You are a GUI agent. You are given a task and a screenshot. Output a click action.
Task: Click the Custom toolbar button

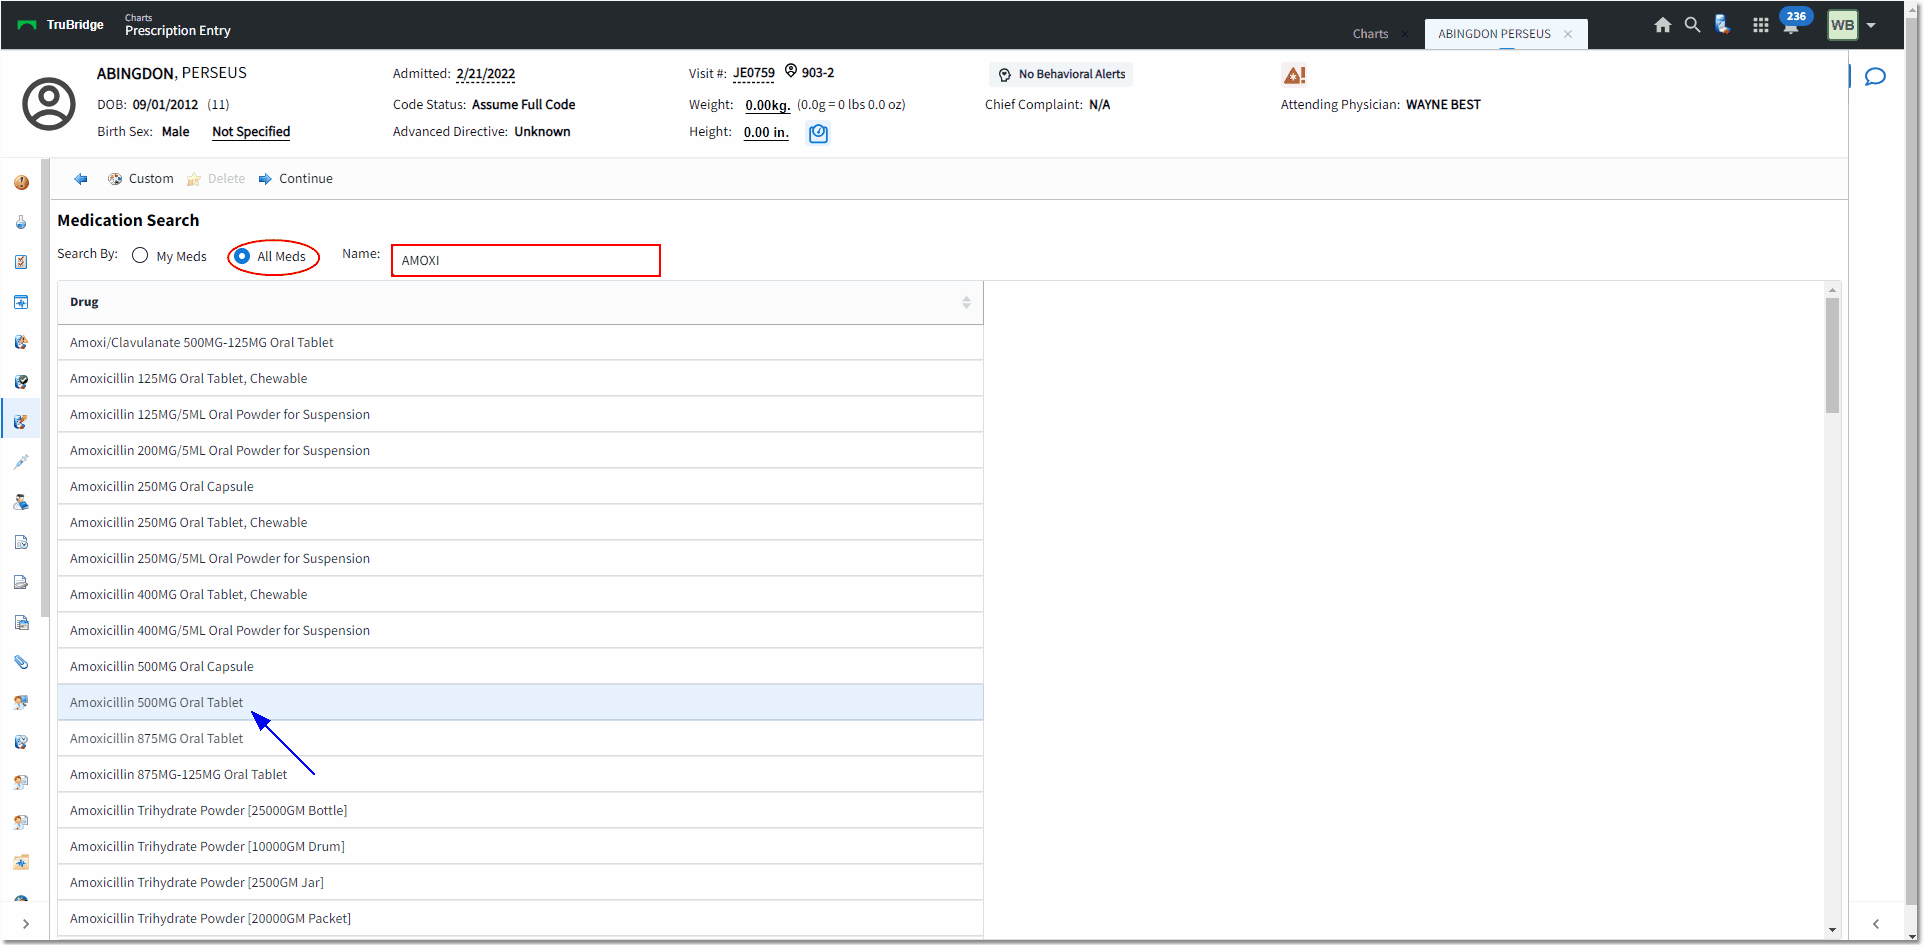tap(141, 179)
